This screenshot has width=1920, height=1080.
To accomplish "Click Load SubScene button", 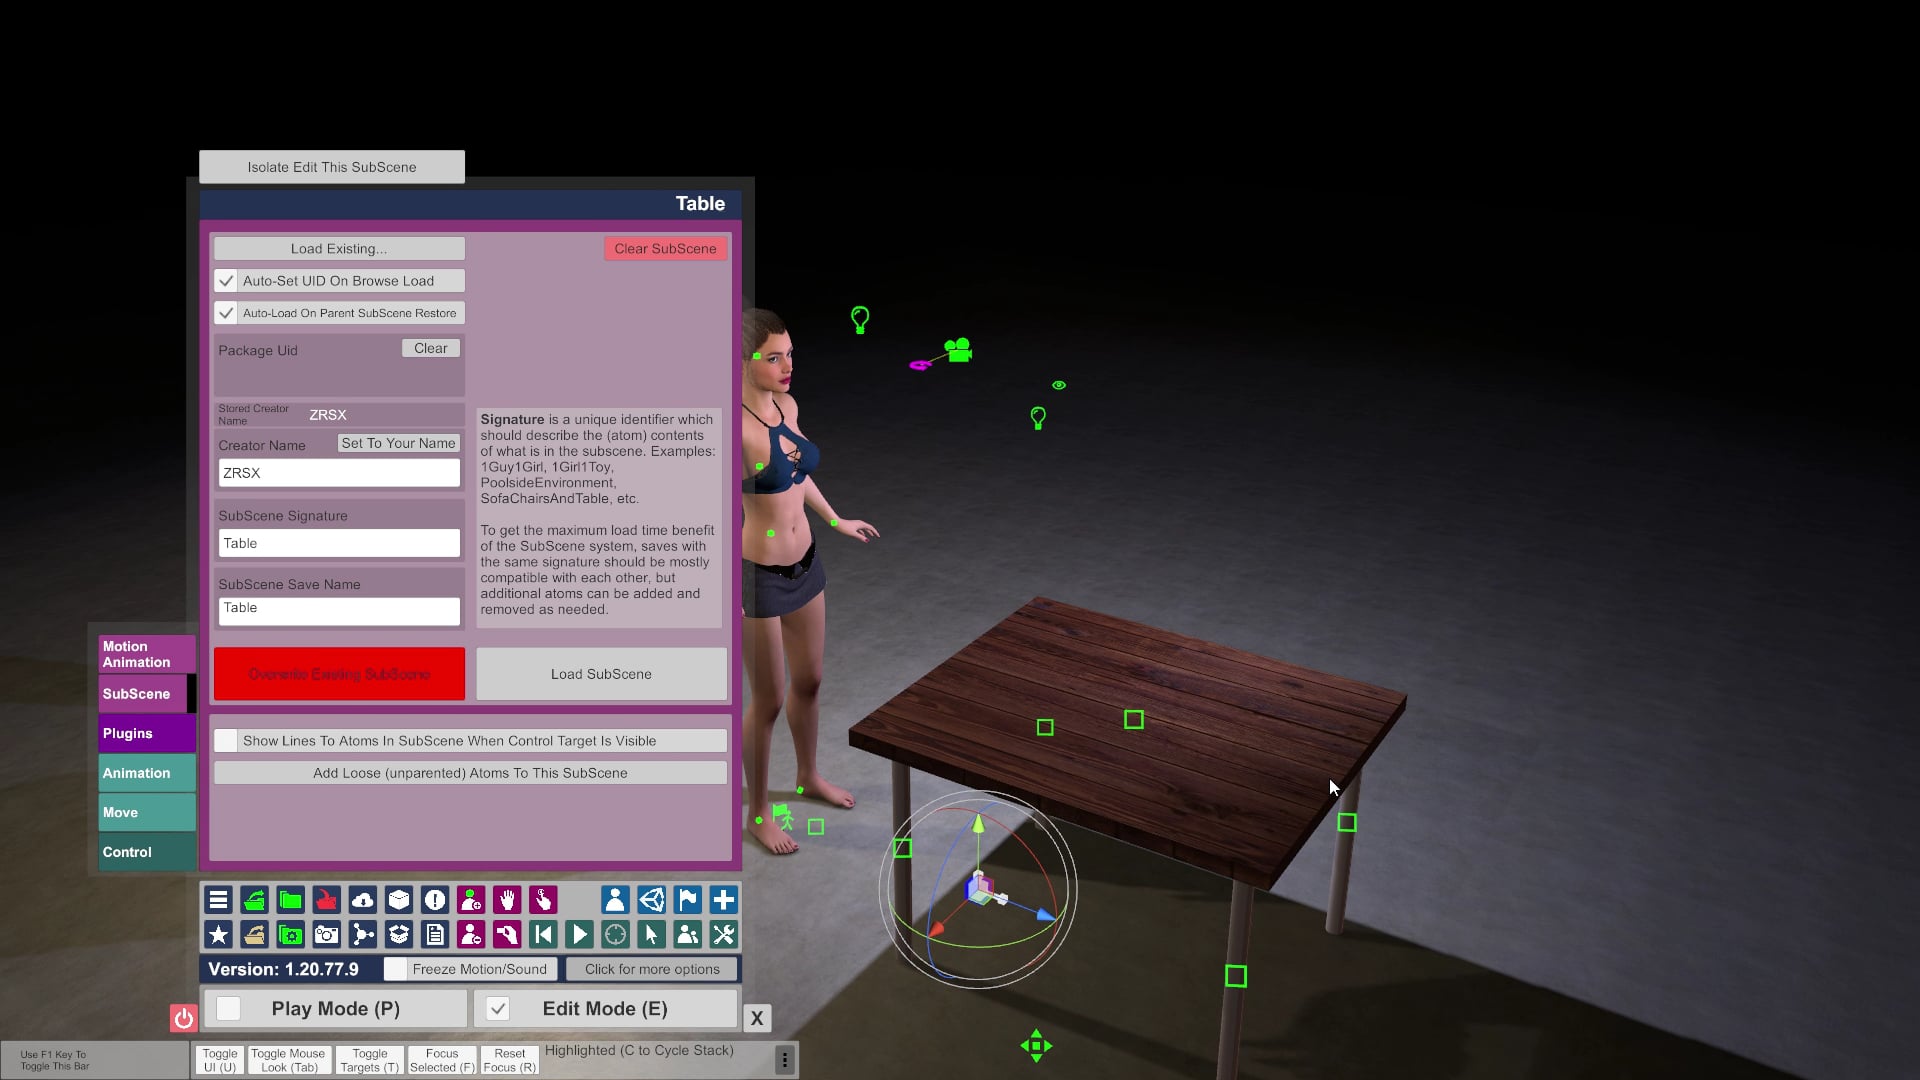I will coord(601,674).
